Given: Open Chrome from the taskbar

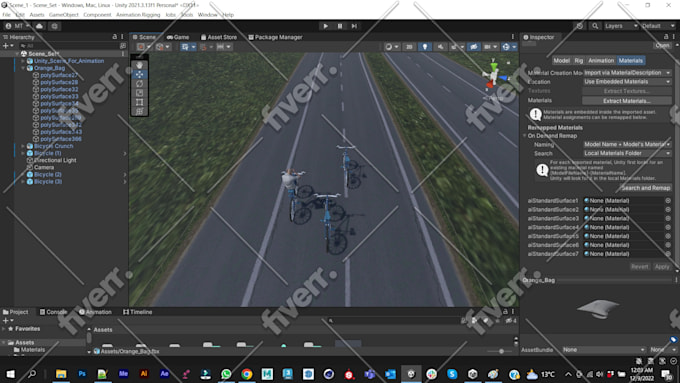Looking at the screenshot, I should pos(247,374).
